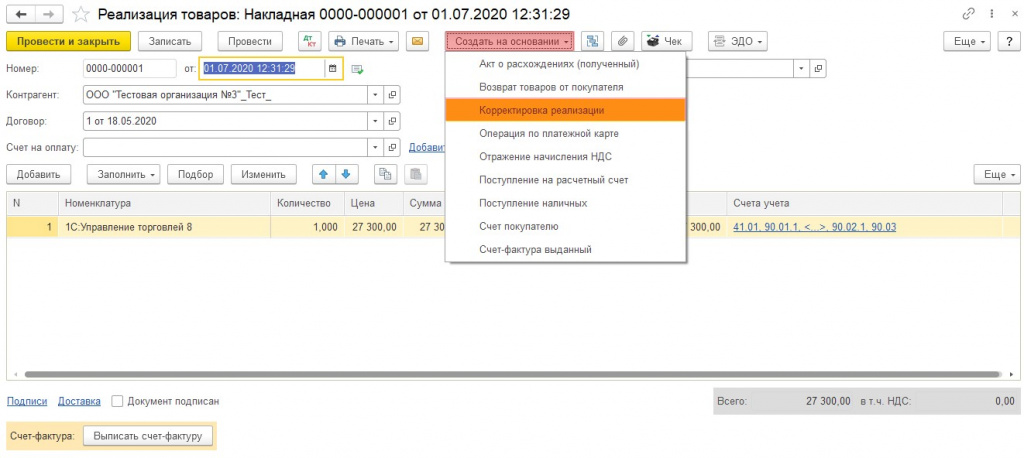The image size is (1024, 458).
Task: Click cell 1С:Управление торговлей 8
Action: 164,227
